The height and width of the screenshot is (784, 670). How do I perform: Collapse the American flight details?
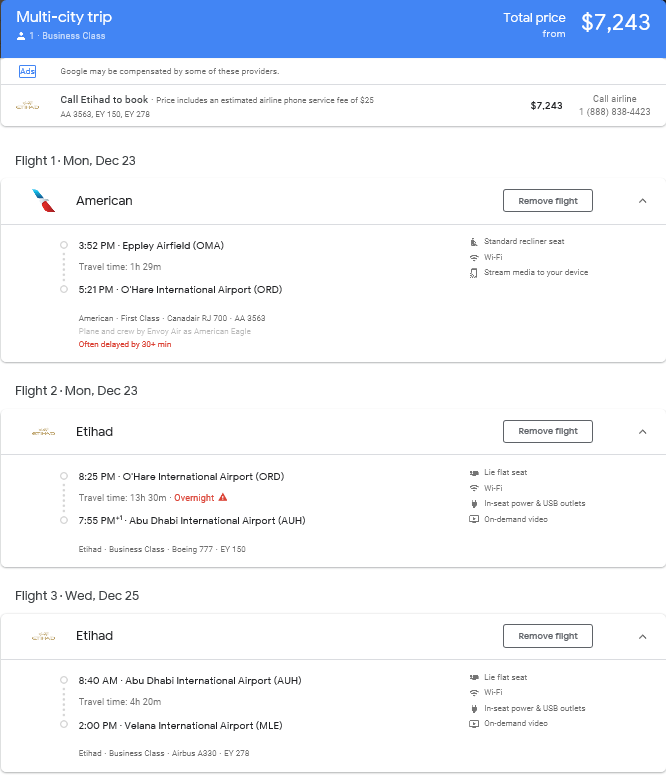click(x=643, y=201)
